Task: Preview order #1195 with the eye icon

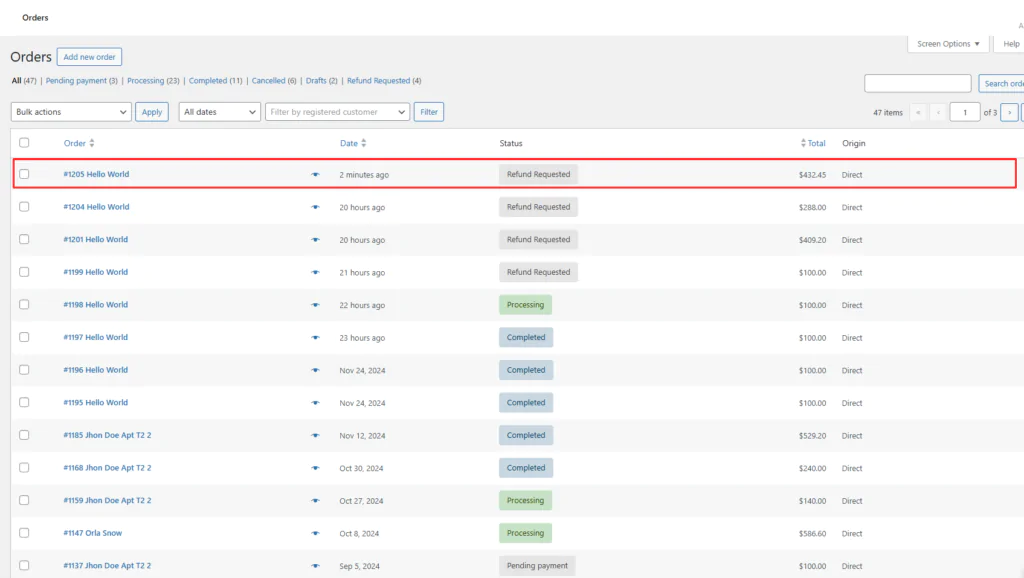Action: pyautogui.click(x=315, y=403)
